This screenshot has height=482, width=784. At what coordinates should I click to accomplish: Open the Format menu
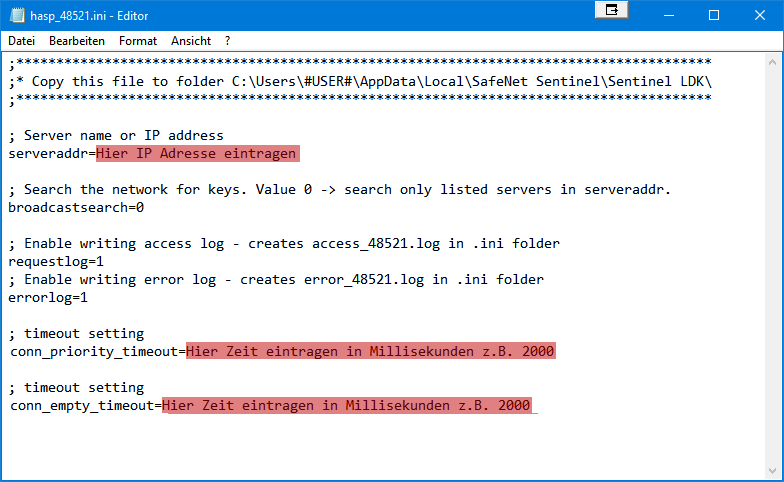138,41
